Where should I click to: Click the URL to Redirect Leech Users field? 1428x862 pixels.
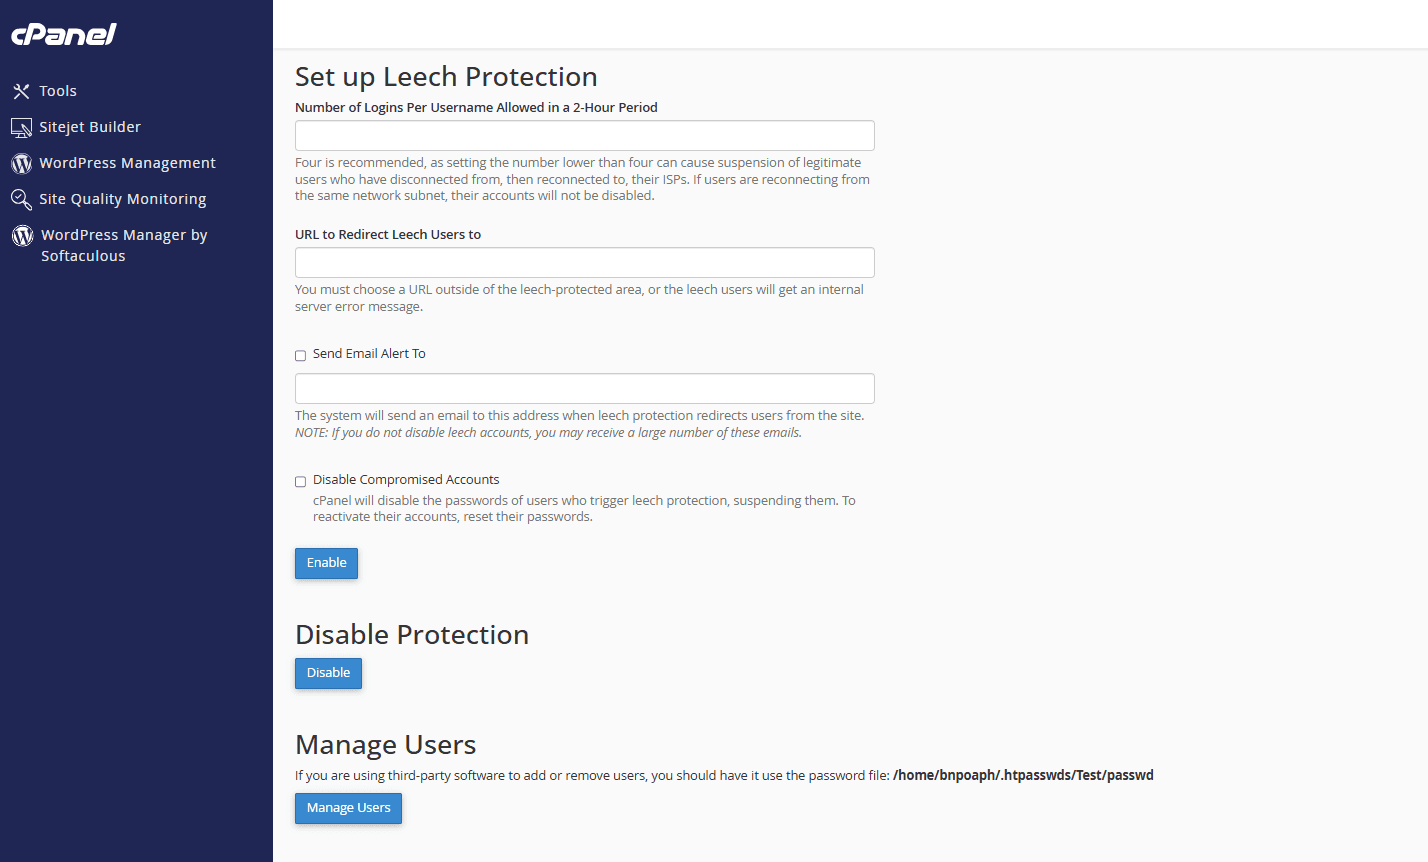(584, 263)
